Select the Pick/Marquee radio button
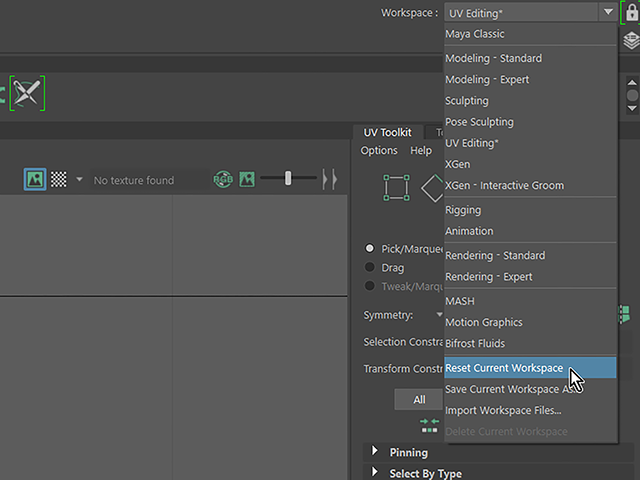This screenshot has height=480, width=640. click(x=369, y=248)
